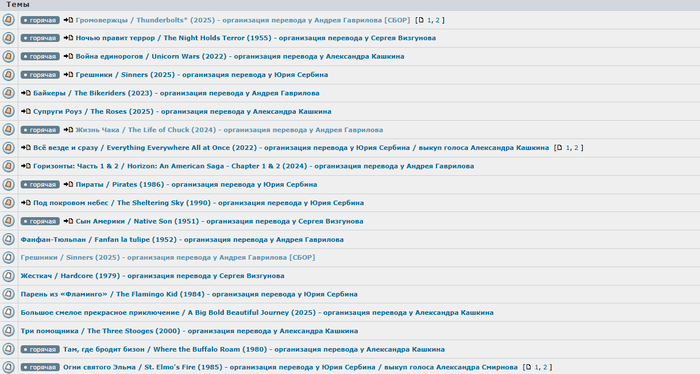Jump to newest post in Thunderbolts* topic
Image resolution: width=700 pixels, height=374 pixels.
click(x=68, y=20)
